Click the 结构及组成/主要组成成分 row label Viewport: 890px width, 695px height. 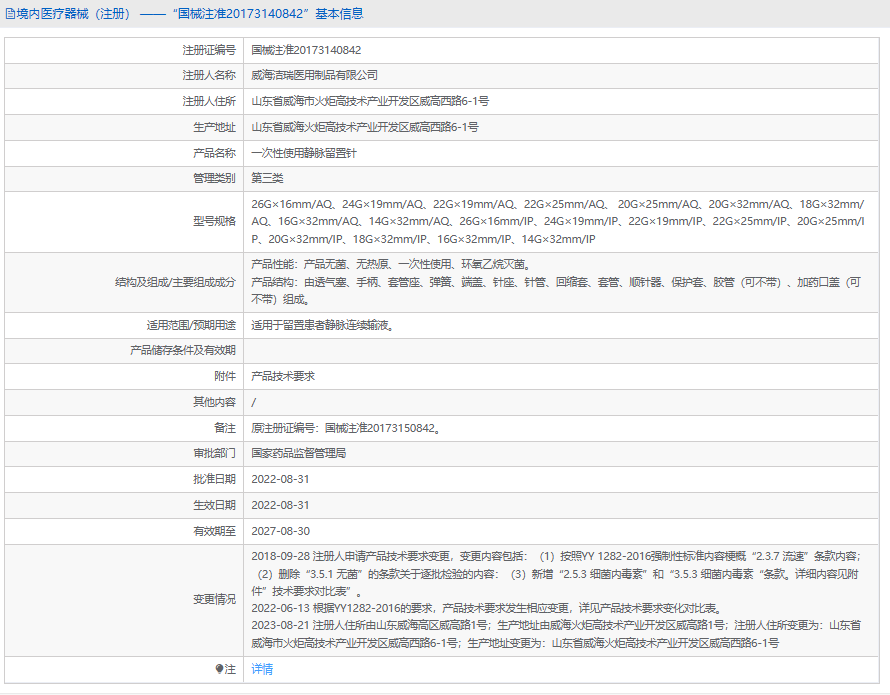(175, 282)
